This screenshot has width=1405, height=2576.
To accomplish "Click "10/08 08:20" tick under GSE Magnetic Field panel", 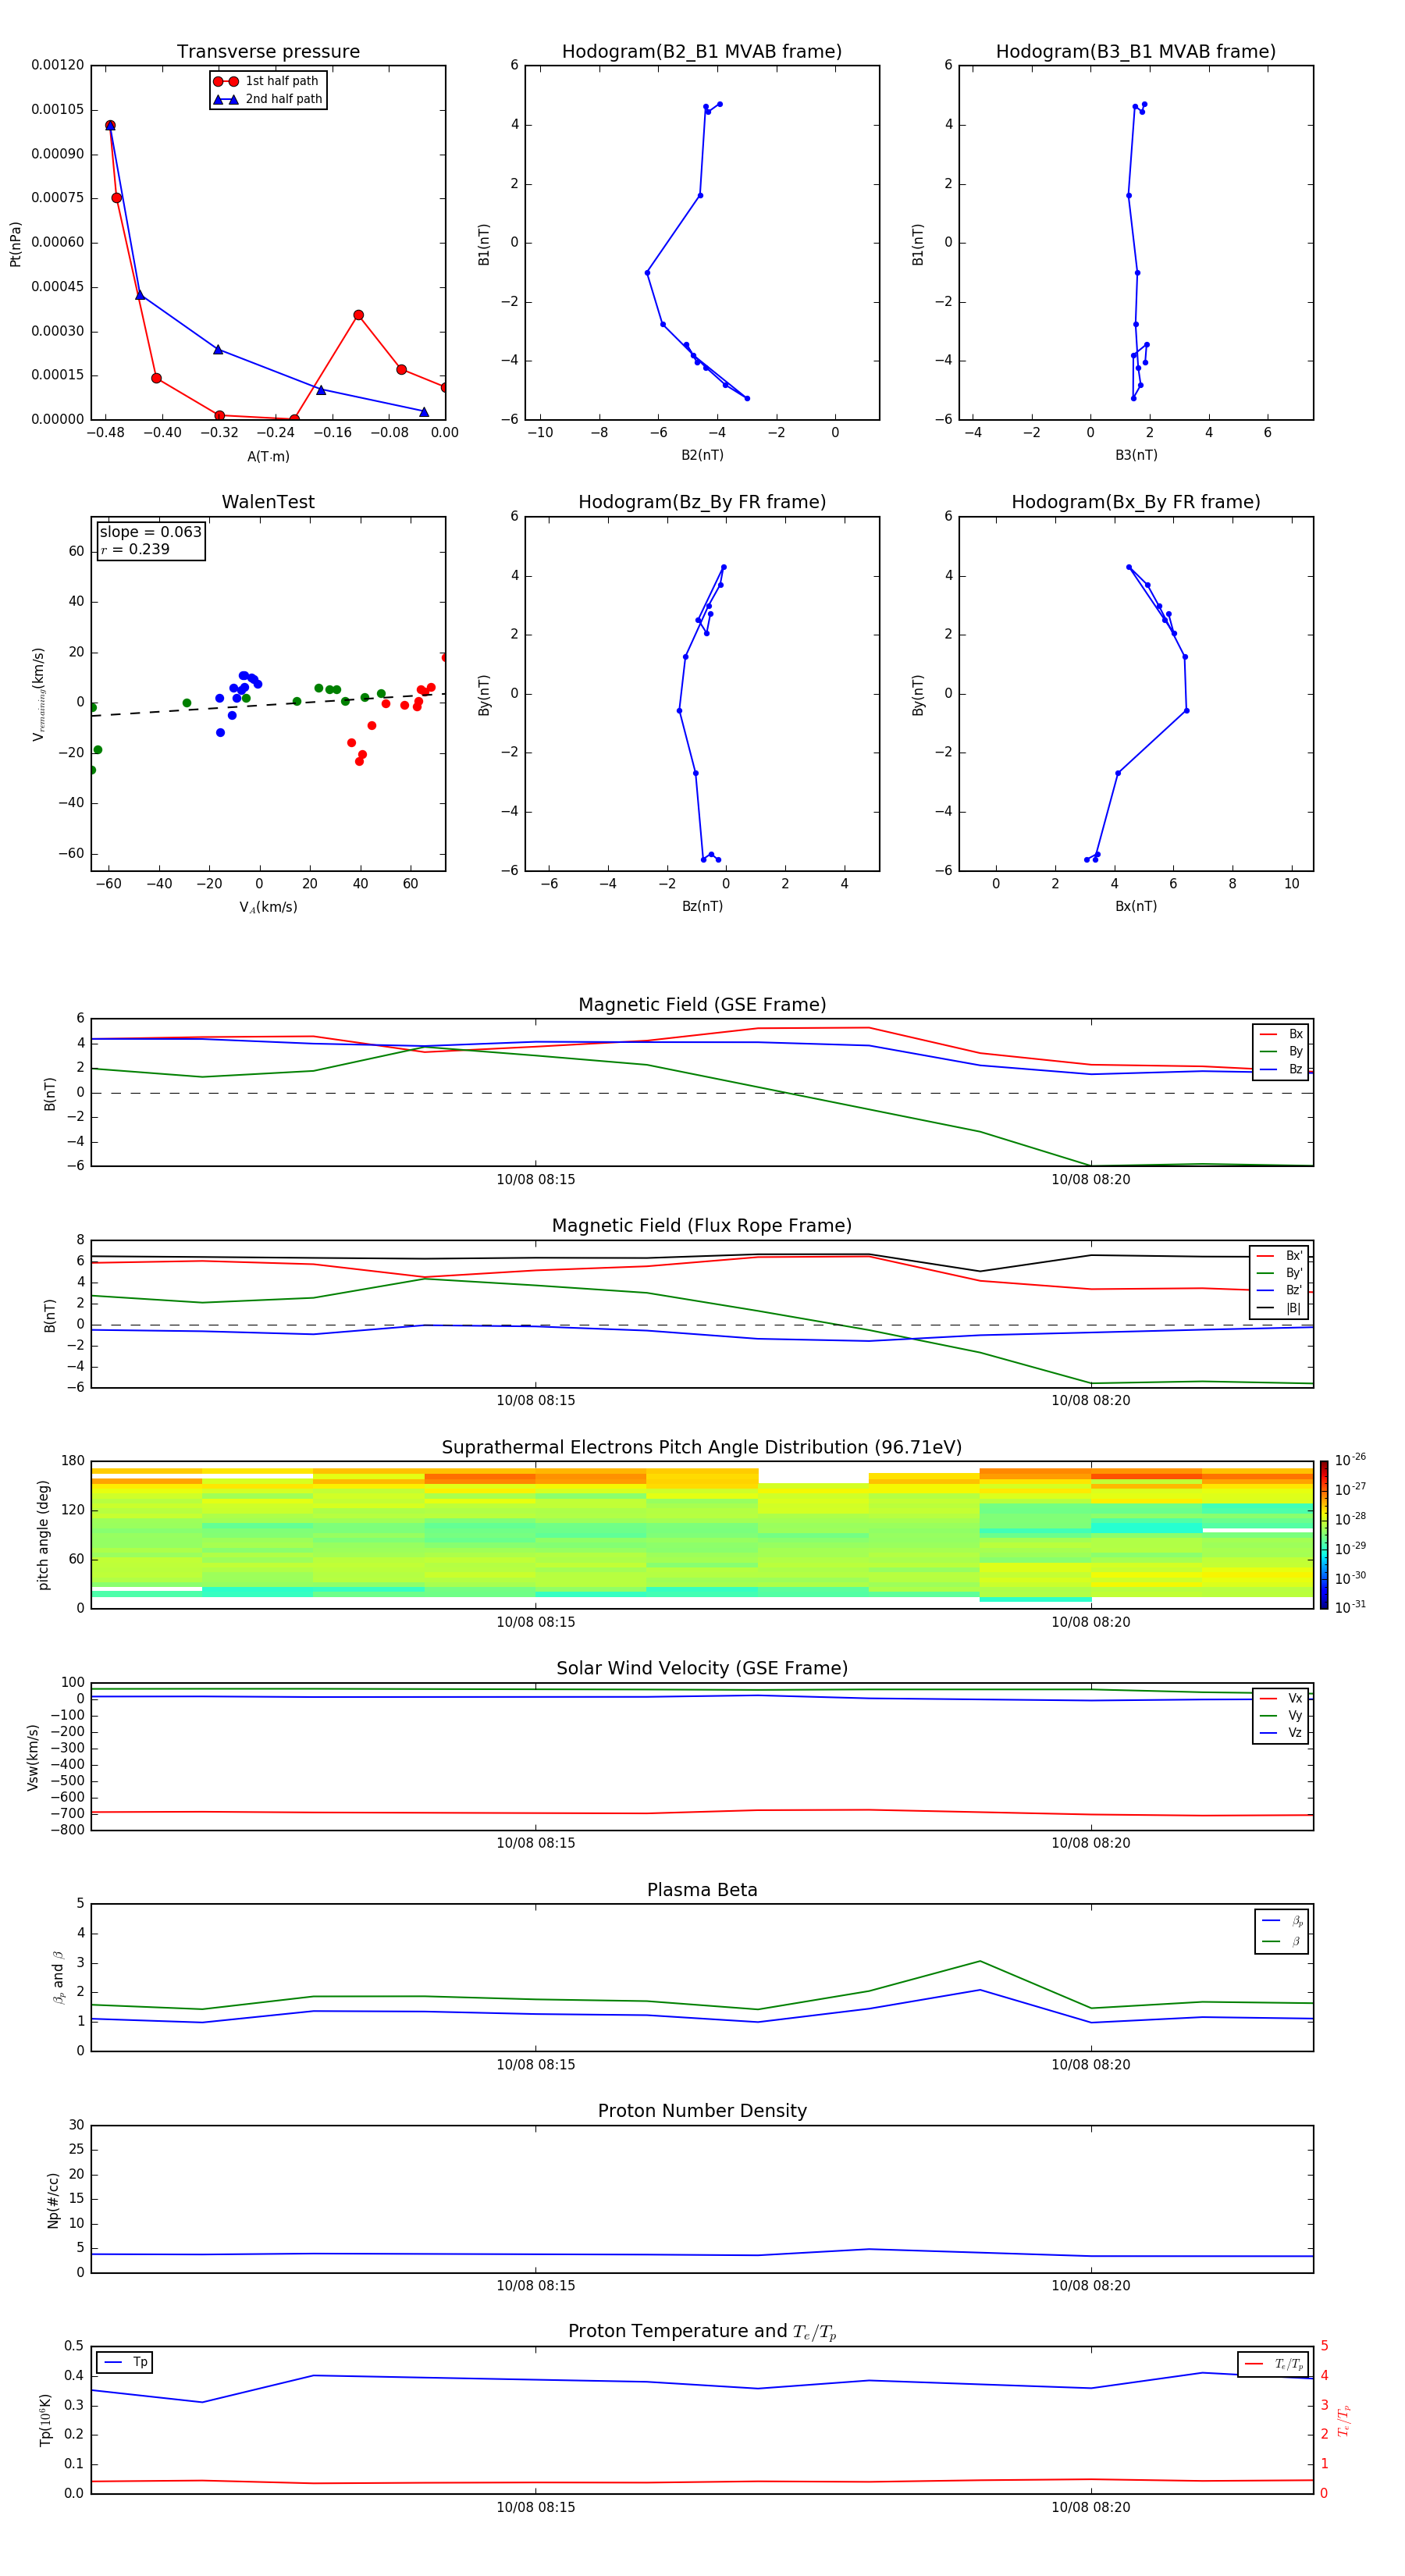I will [x=1091, y=1180].
